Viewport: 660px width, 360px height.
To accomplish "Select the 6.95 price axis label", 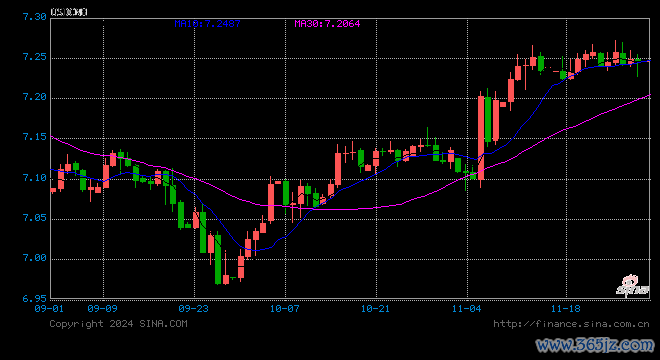I will click(x=35, y=299).
